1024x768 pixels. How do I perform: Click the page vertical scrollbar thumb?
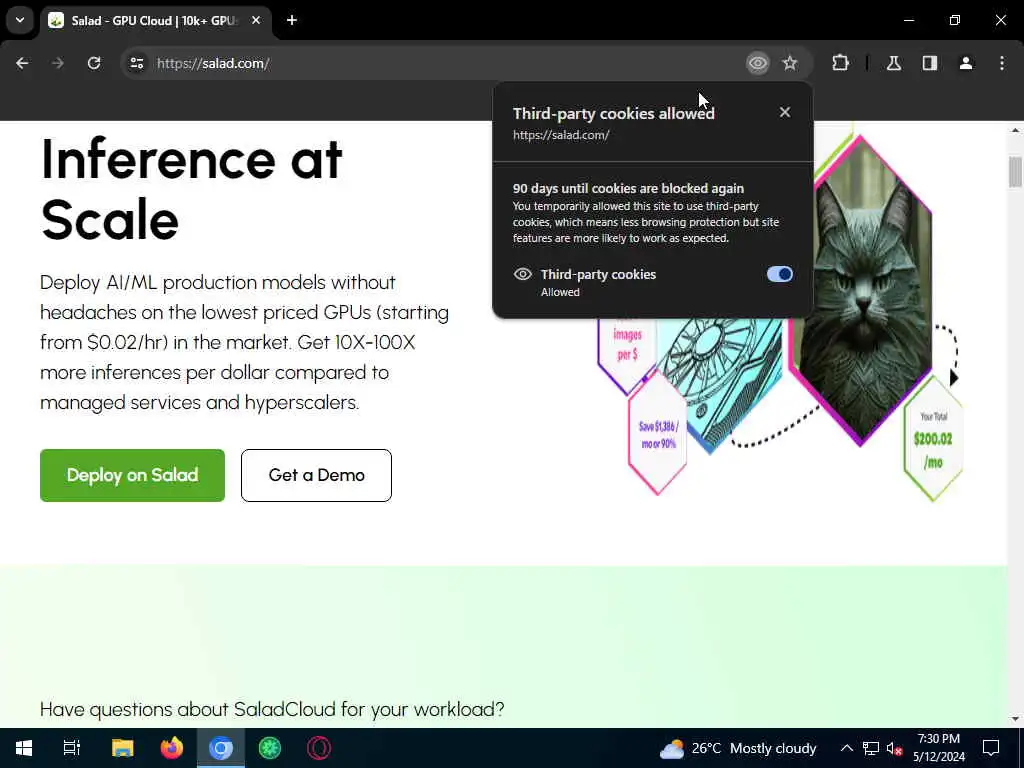[x=1015, y=171]
